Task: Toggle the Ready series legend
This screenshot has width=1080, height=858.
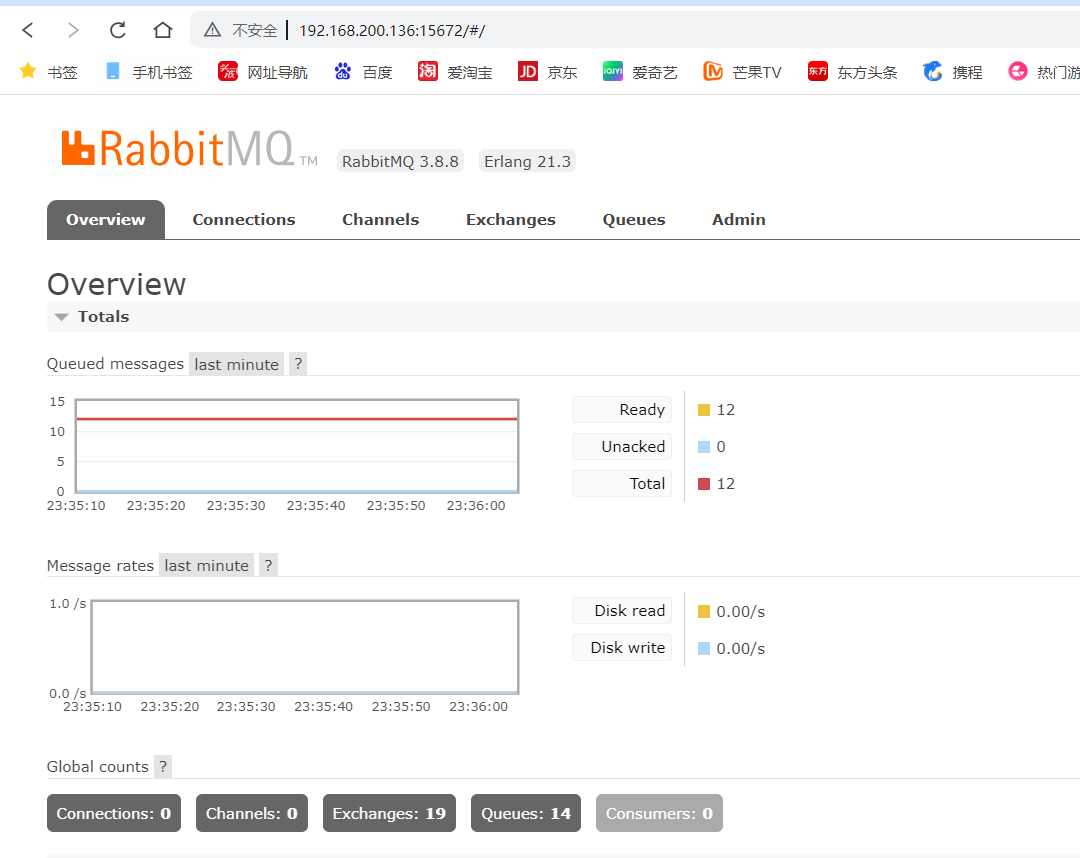Action: coord(622,410)
